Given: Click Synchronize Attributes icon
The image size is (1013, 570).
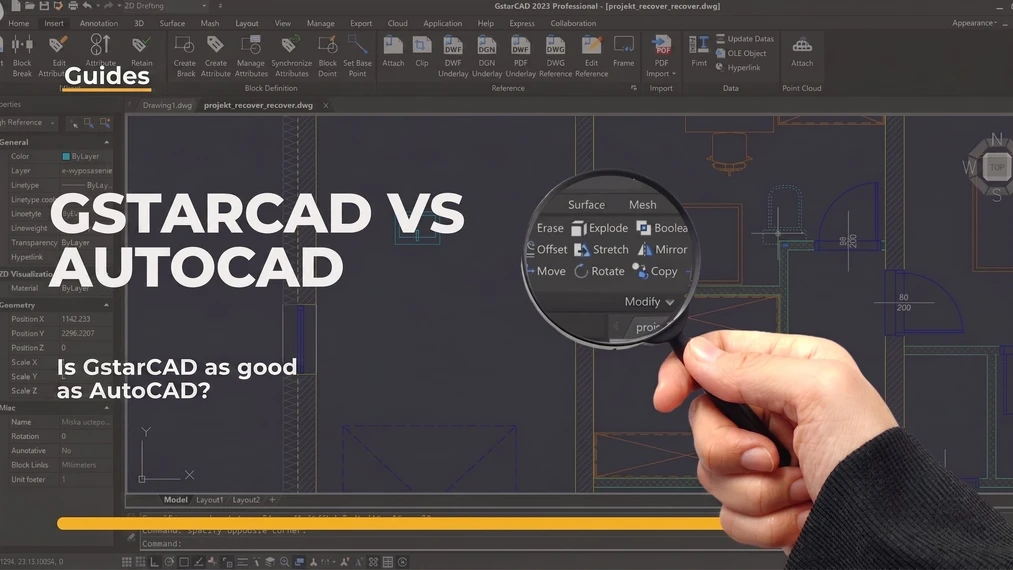Looking at the screenshot, I should tap(290, 45).
